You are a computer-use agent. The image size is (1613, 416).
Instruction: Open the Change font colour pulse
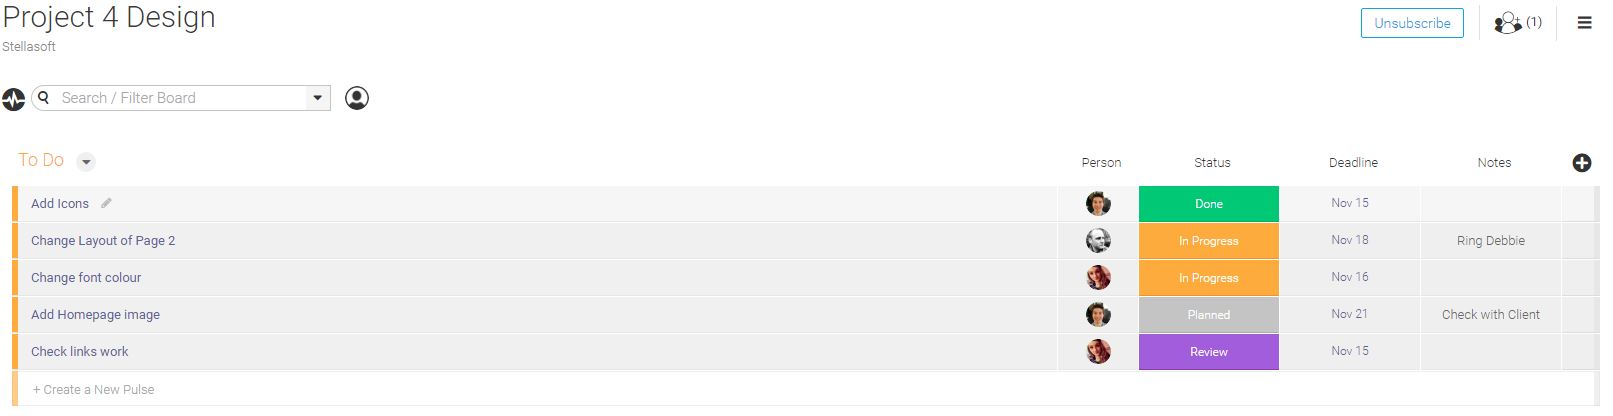click(86, 278)
